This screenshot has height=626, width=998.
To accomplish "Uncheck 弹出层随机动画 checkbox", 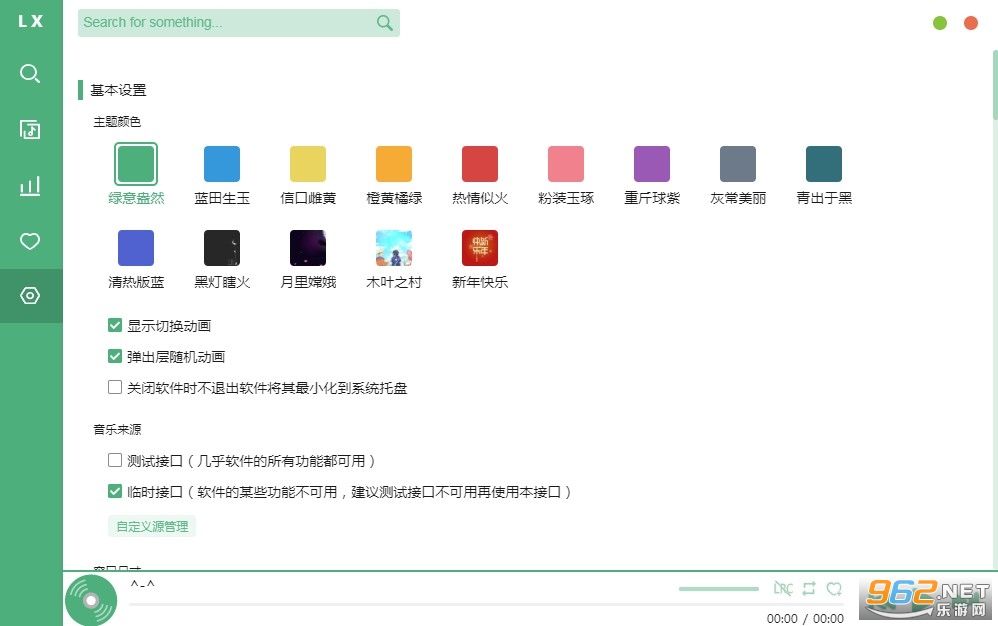I will pos(115,356).
